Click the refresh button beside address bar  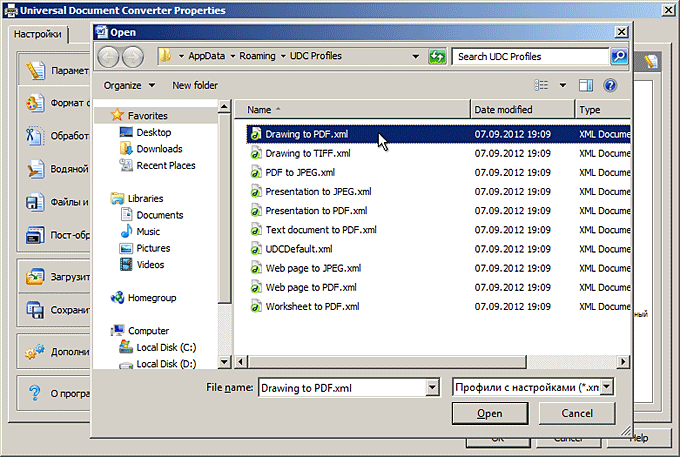437,56
